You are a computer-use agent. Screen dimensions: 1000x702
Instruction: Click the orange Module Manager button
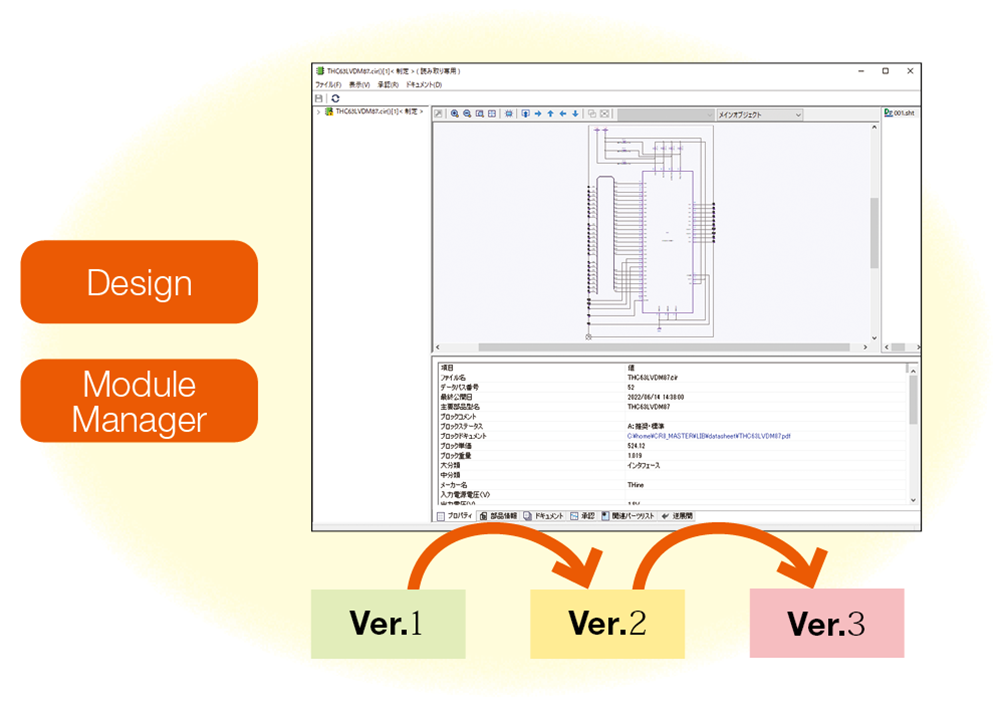[139, 401]
